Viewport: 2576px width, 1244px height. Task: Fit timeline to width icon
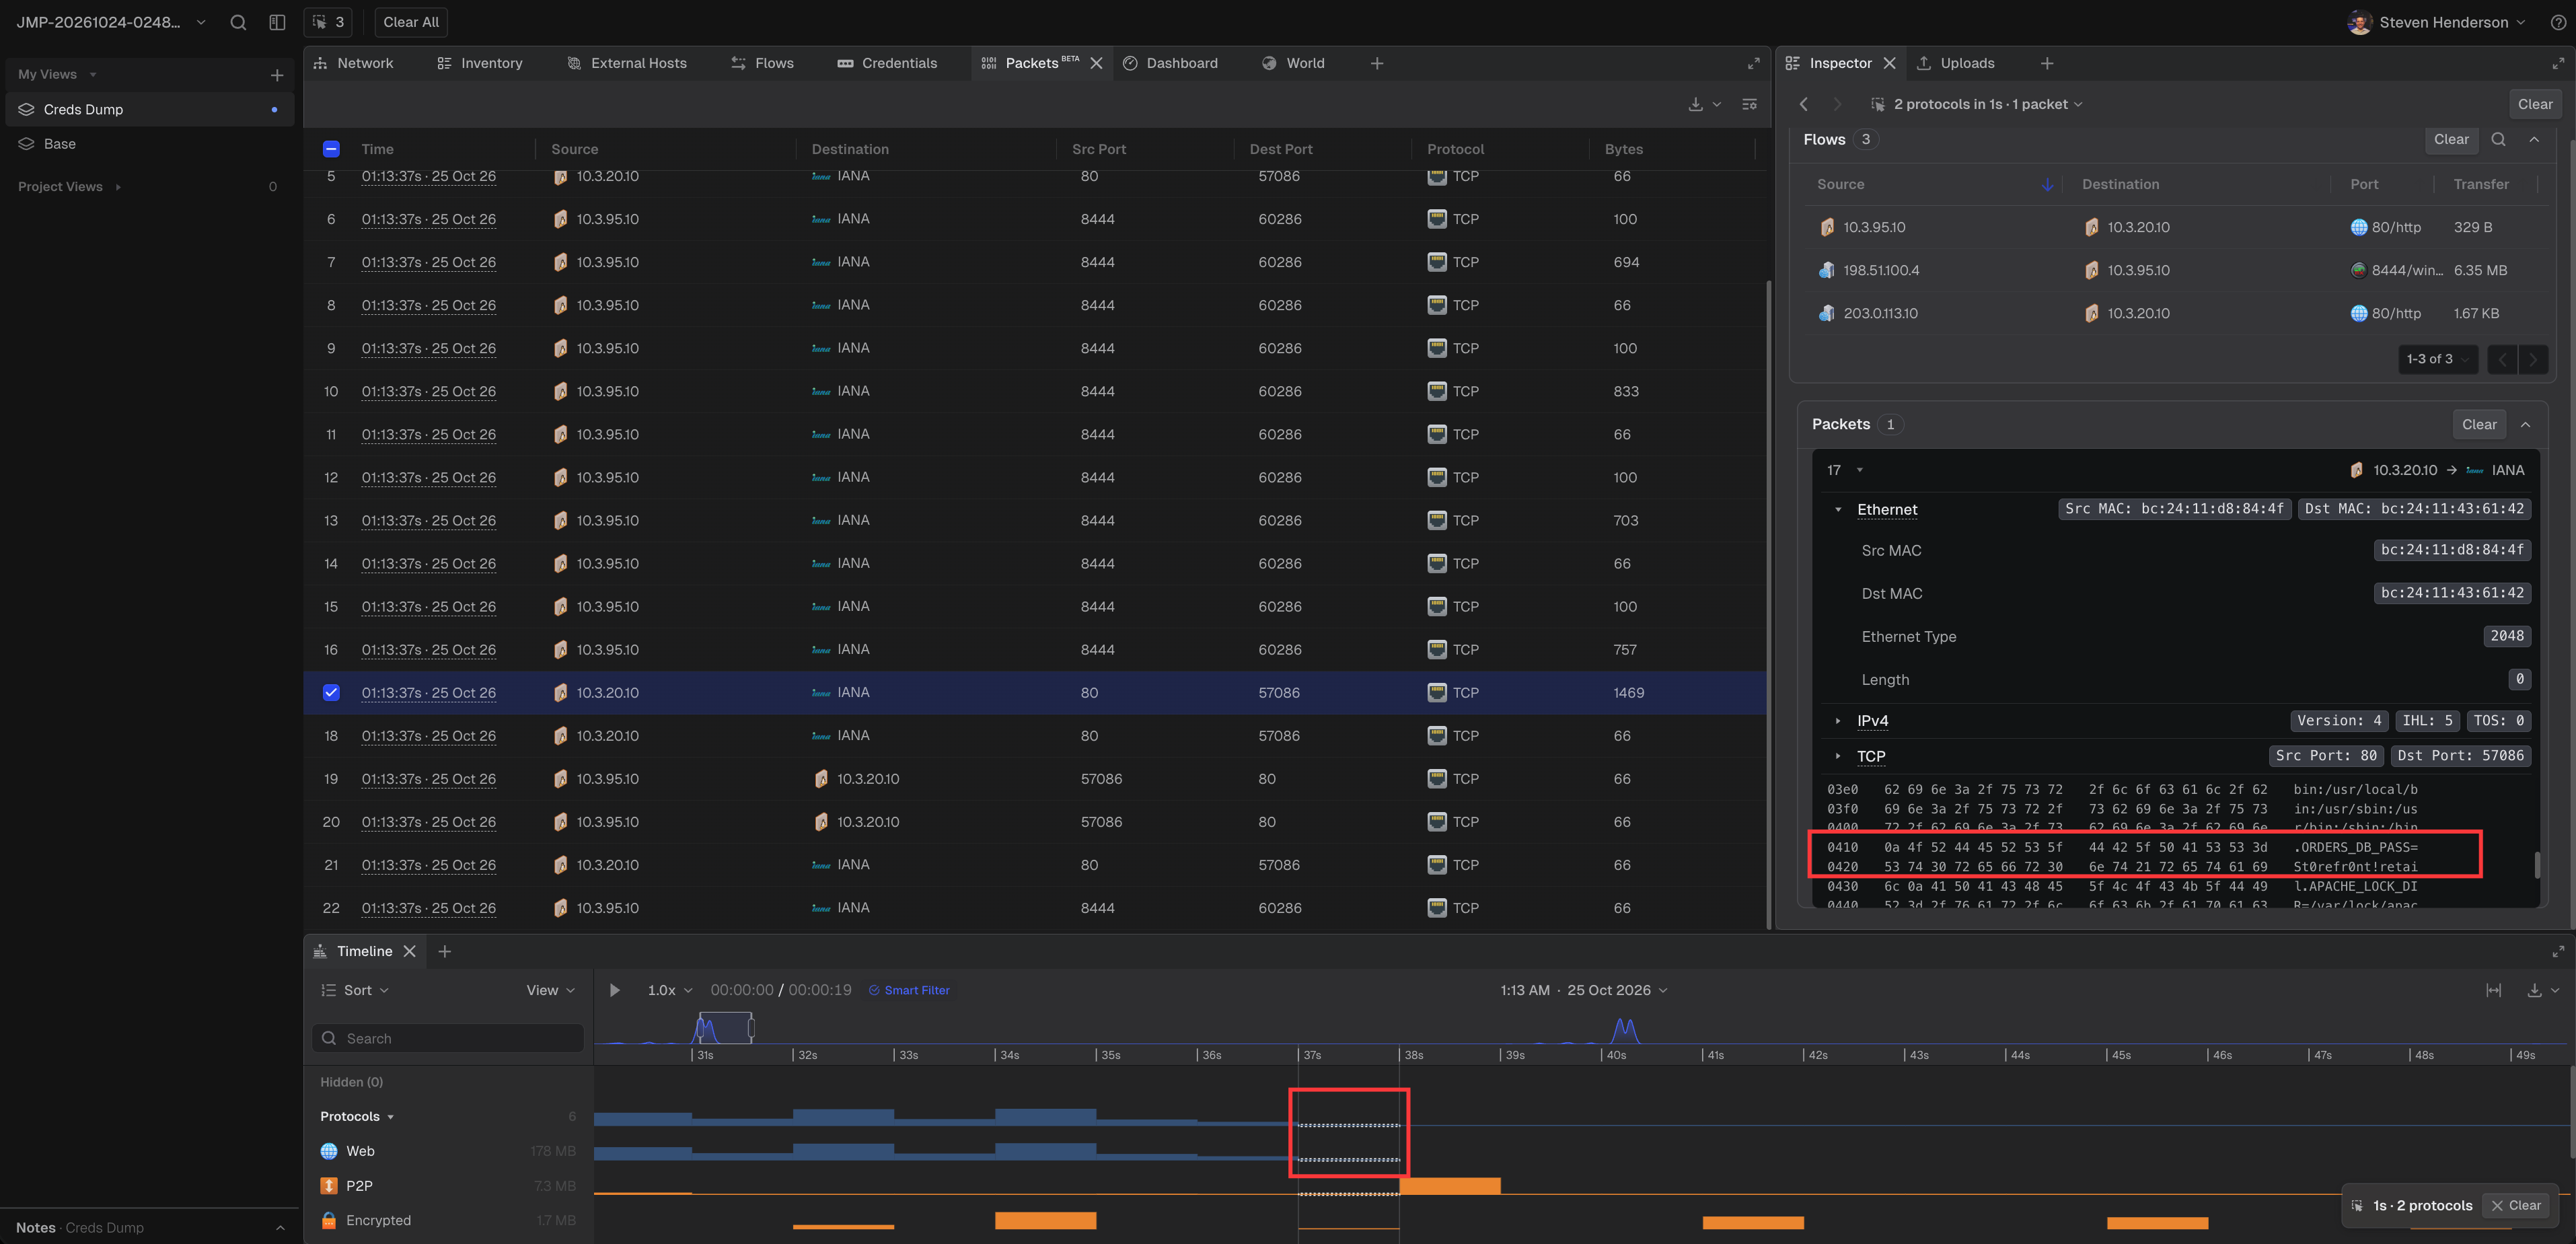(2493, 990)
